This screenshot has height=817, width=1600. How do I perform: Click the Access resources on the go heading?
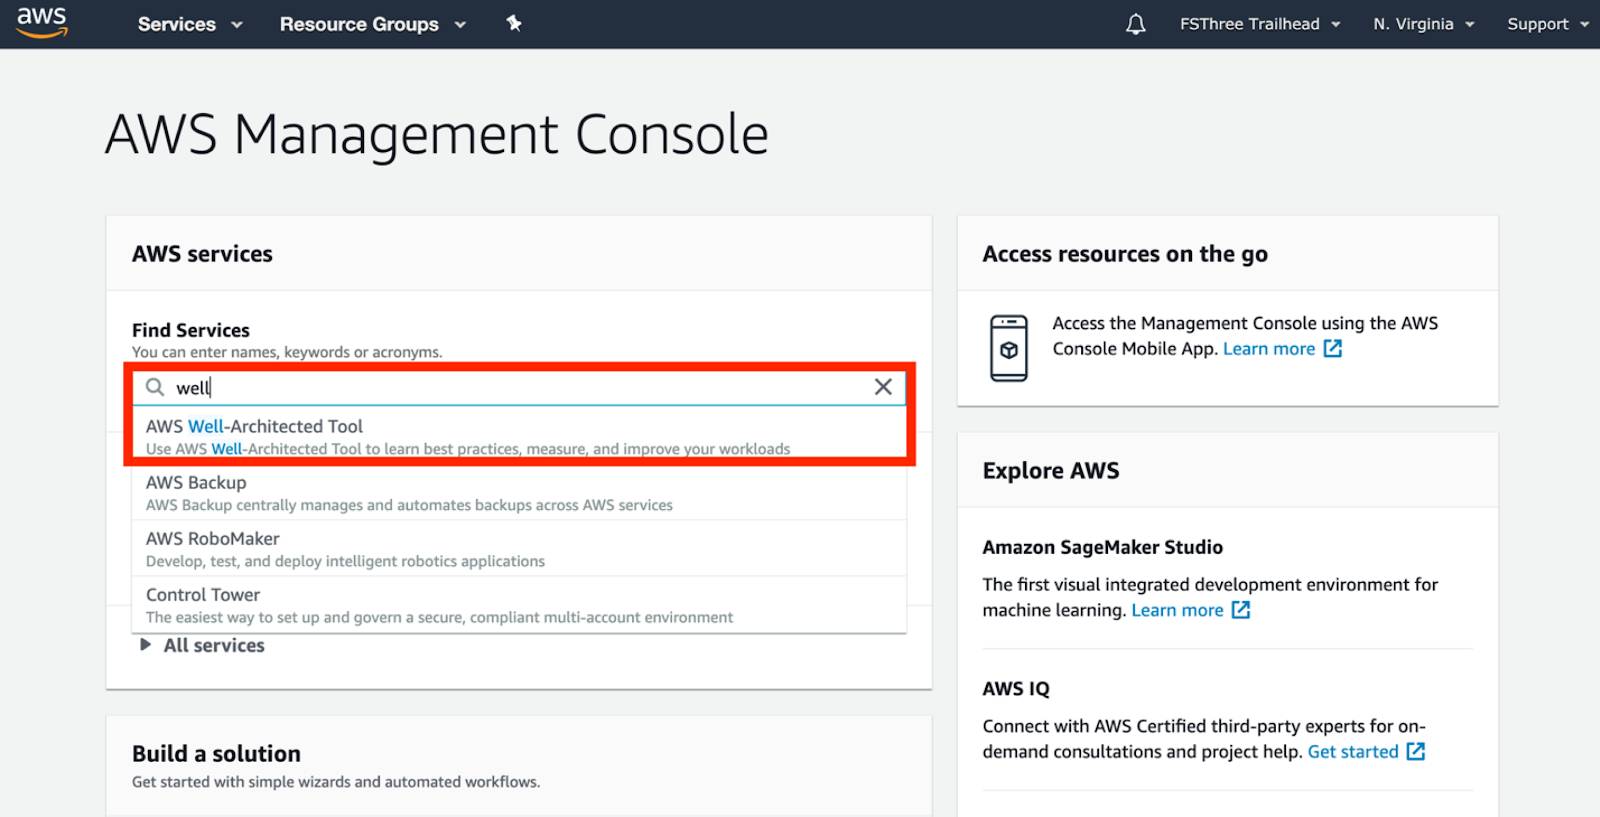tap(1125, 254)
